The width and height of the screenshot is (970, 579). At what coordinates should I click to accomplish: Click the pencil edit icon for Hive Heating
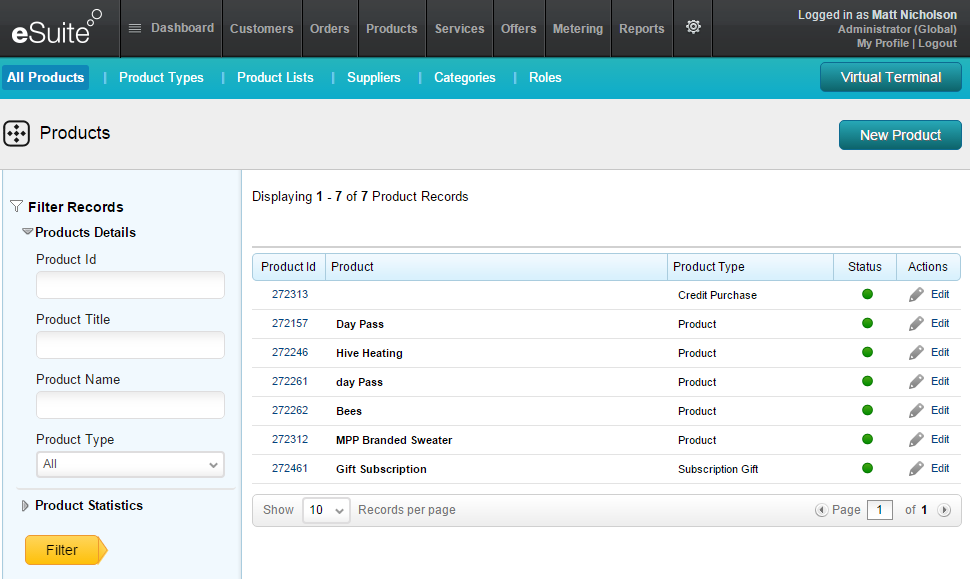tap(916, 353)
